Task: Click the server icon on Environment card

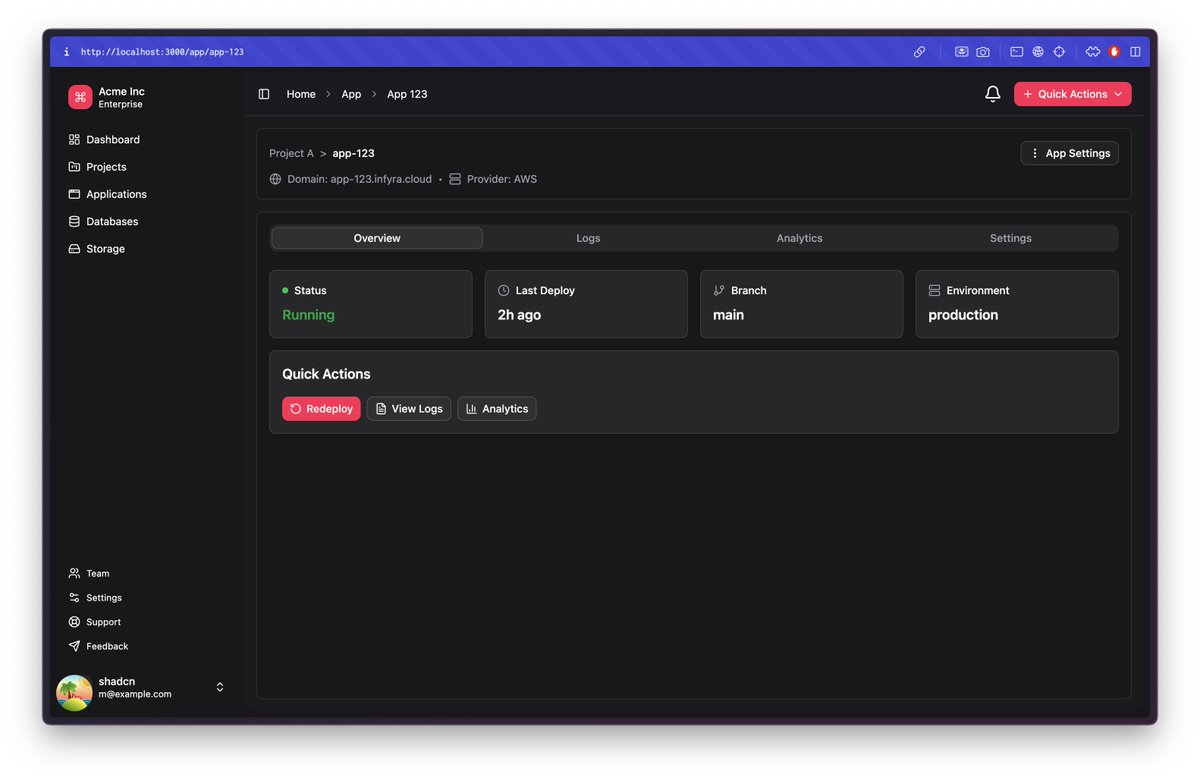Action: point(934,290)
